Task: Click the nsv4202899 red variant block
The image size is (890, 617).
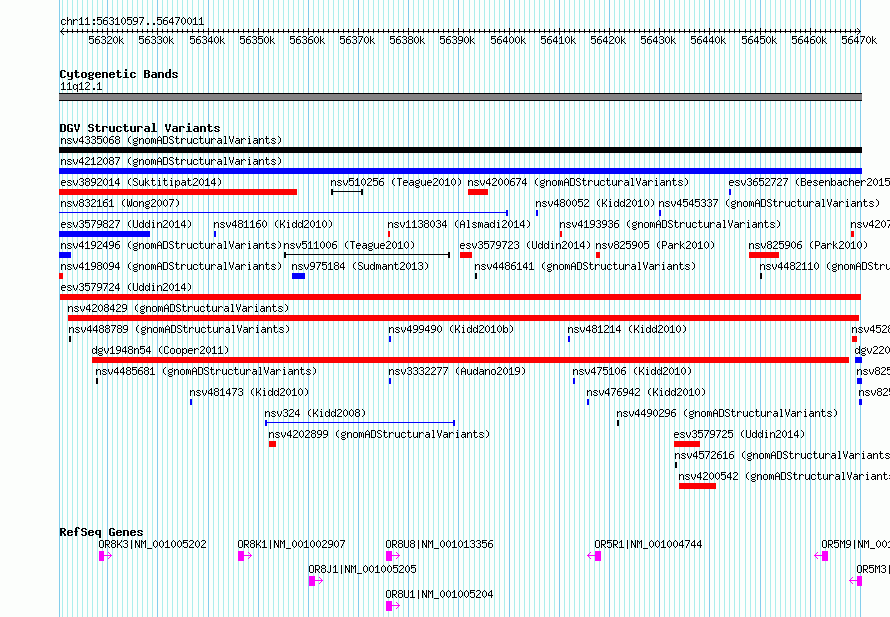Action: tap(272, 444)
